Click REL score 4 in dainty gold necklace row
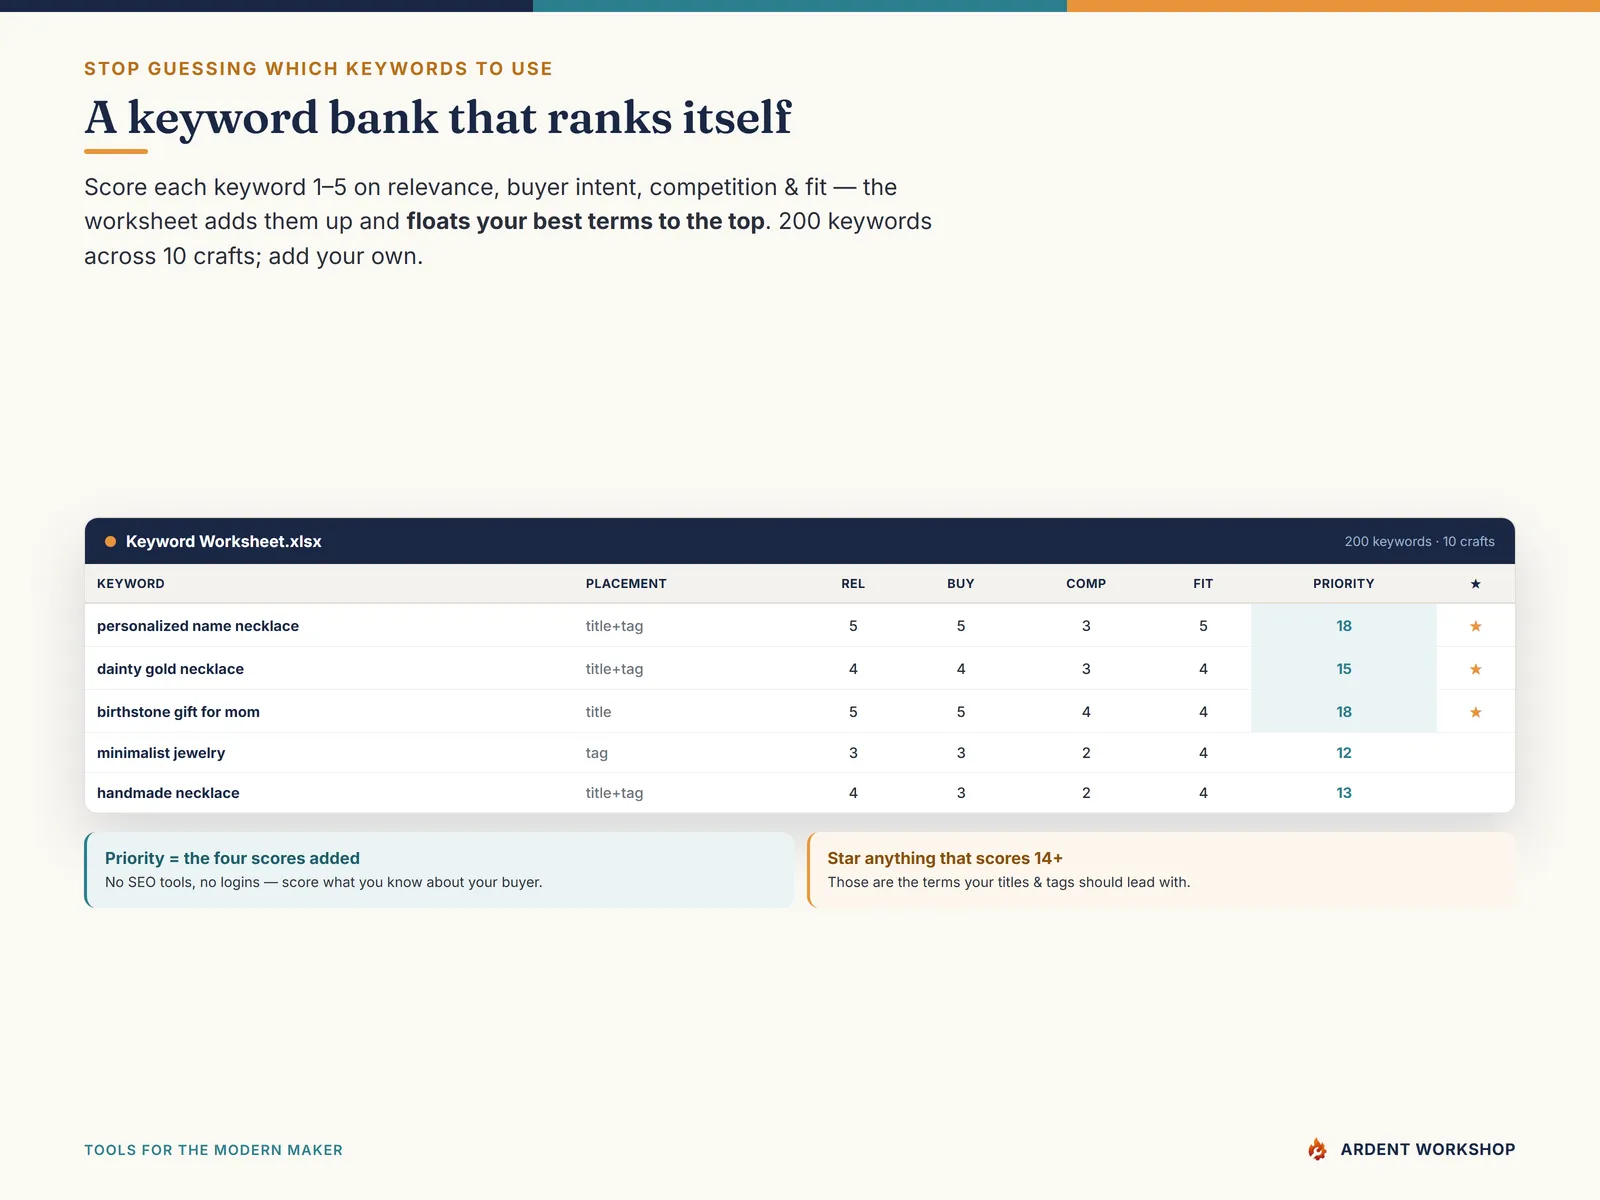This screenshot has width=1600, height=1200. (x=853, y=669)
